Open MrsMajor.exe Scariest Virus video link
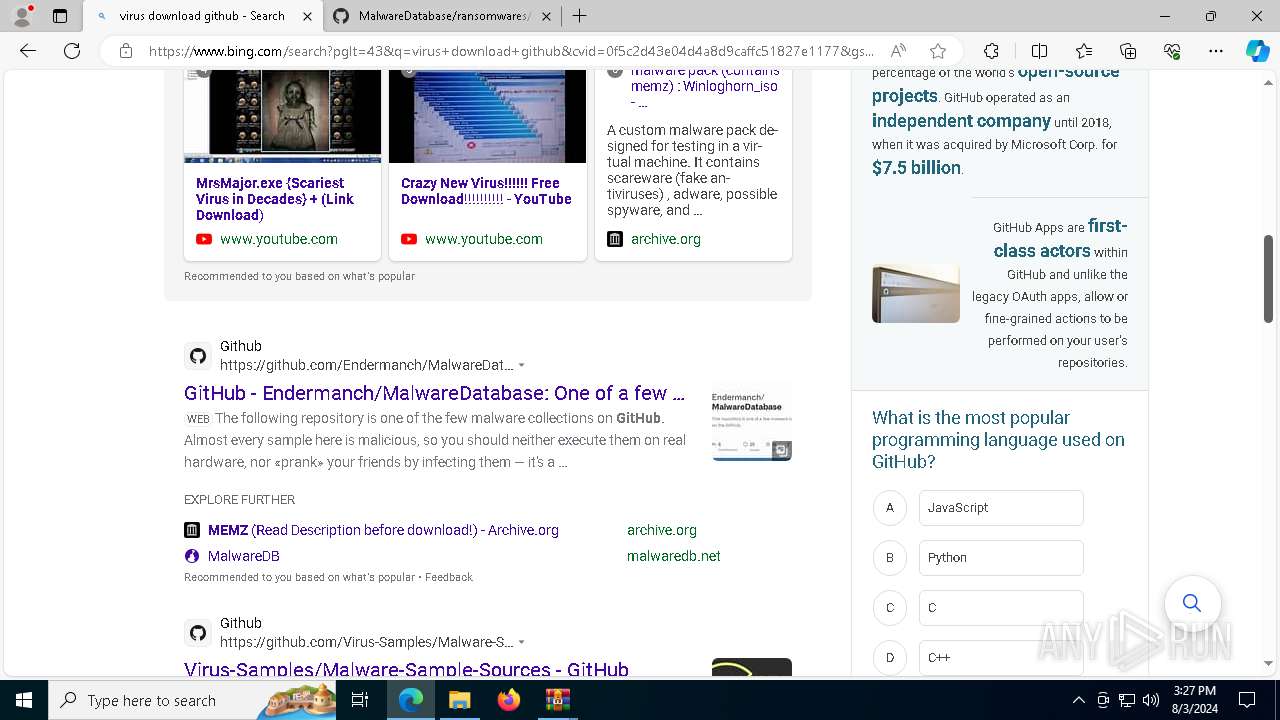This screenshot has height=720, width=1280. click(275, 199)
